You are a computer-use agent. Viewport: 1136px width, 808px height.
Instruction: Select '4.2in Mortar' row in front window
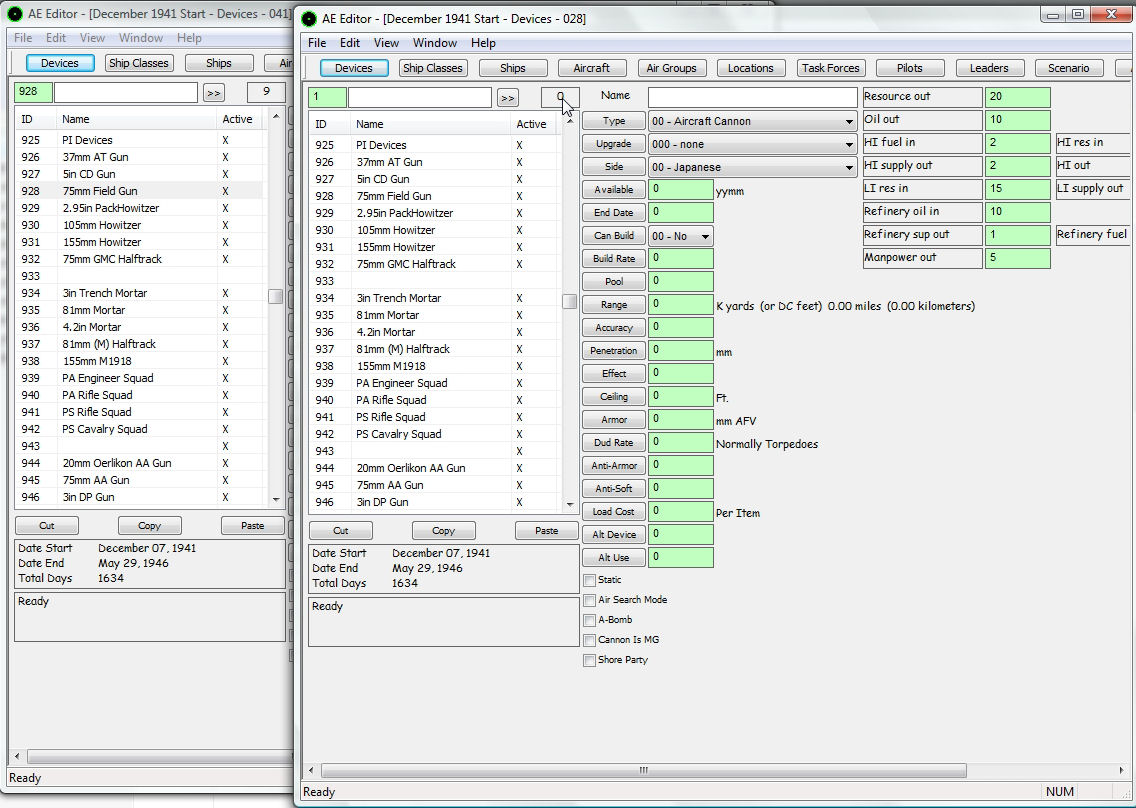tap(433, 332)
